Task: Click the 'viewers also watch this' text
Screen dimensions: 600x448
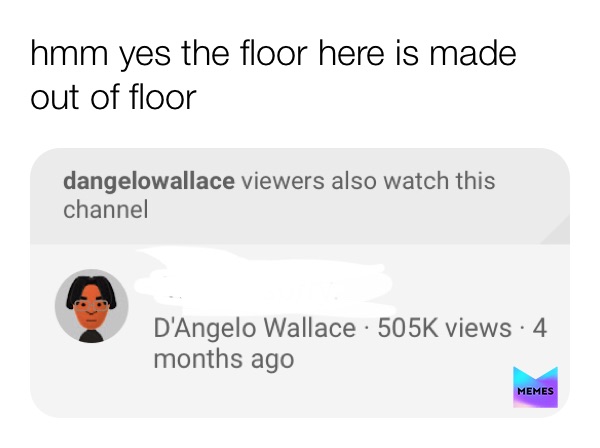Action: pos(368,180)
